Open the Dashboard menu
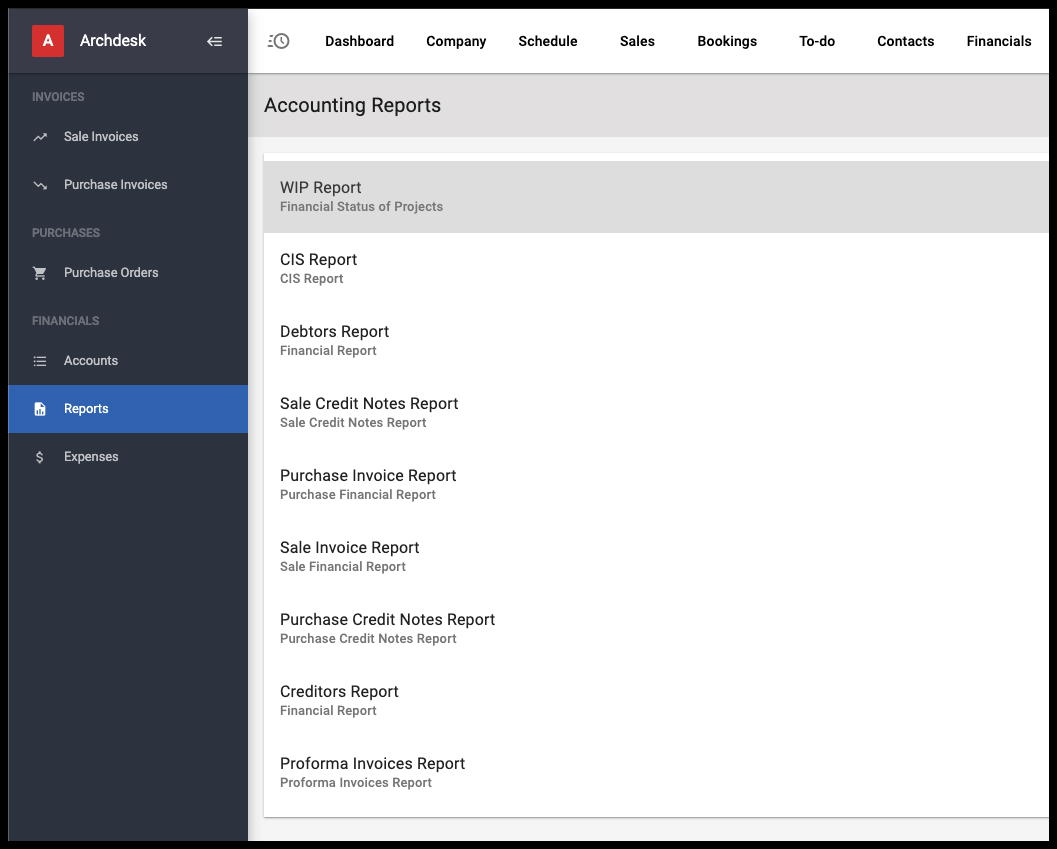The height and width of the screenshot is (849, 1057). coord(359,41)
